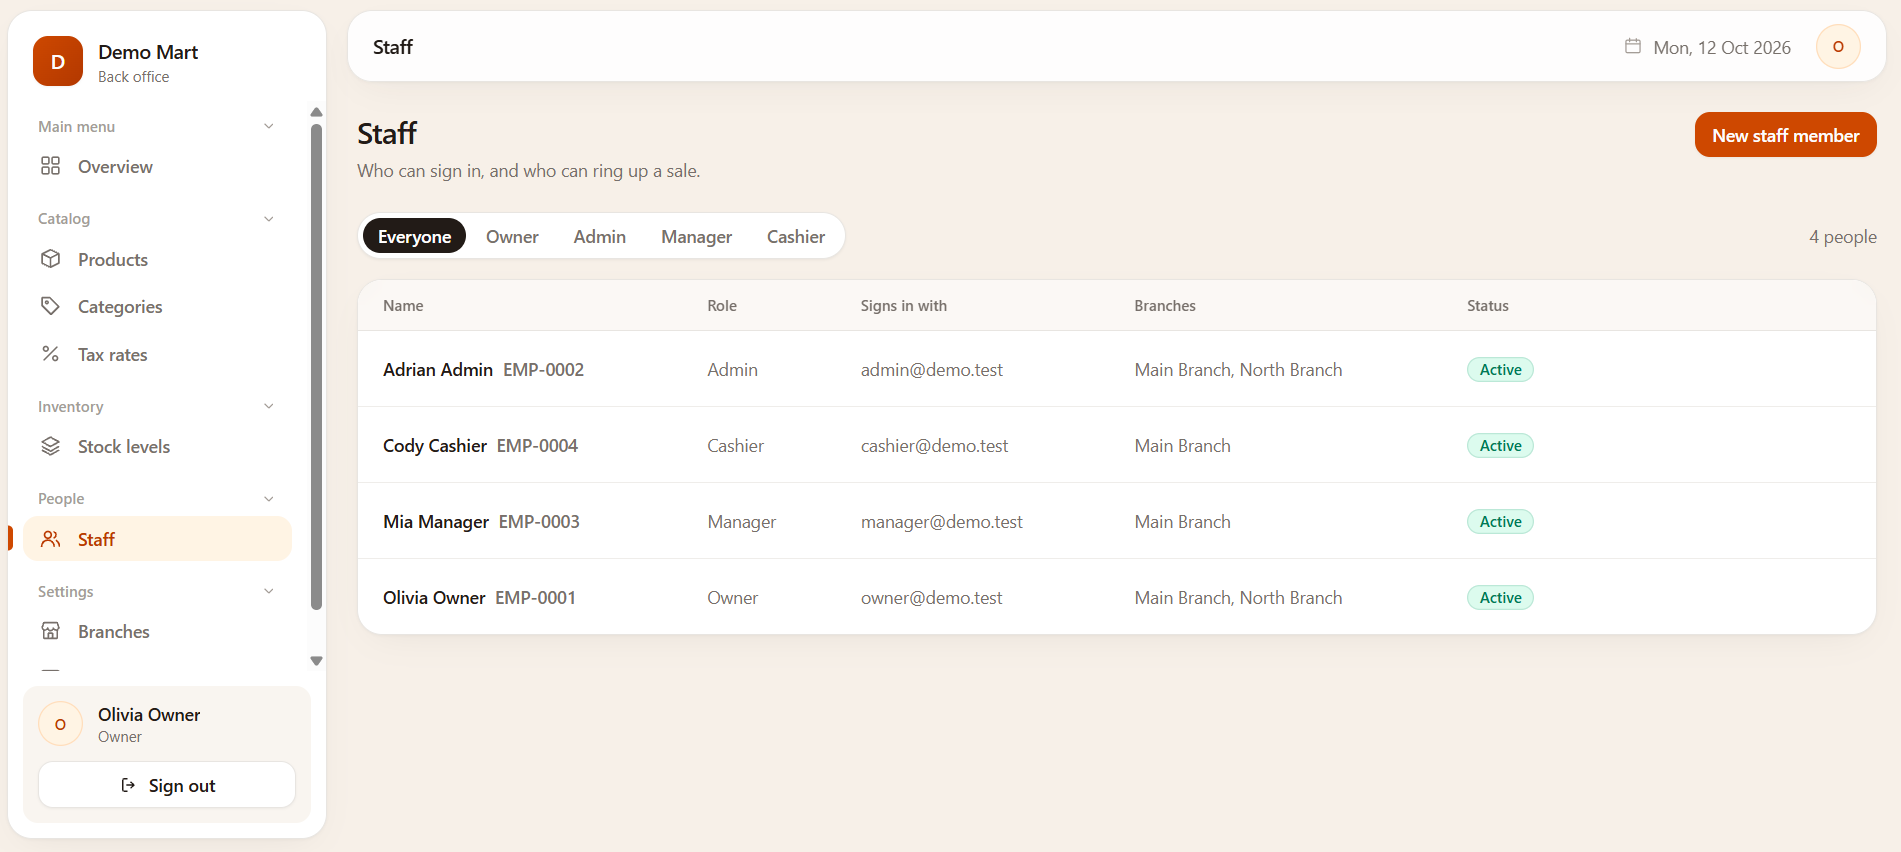Screen dimensions: 1901x852
Task: Click the Demo Mart logo icon
Action: [x=58, y=61]
